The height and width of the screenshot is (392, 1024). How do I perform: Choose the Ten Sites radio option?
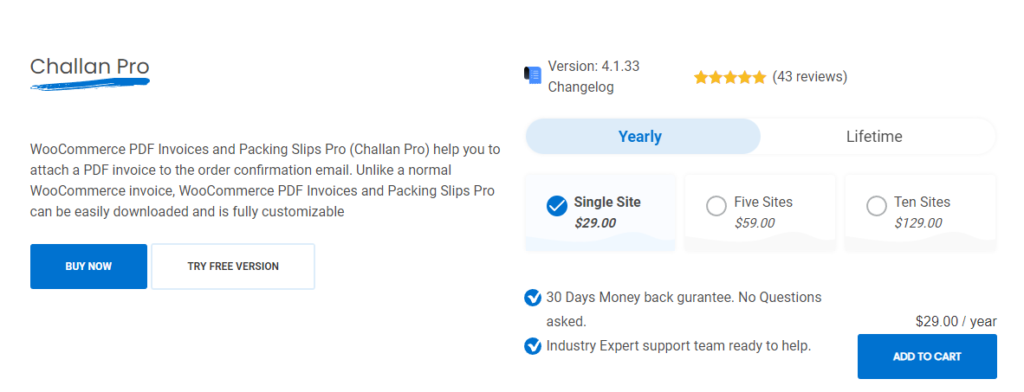tap(876, 206)
